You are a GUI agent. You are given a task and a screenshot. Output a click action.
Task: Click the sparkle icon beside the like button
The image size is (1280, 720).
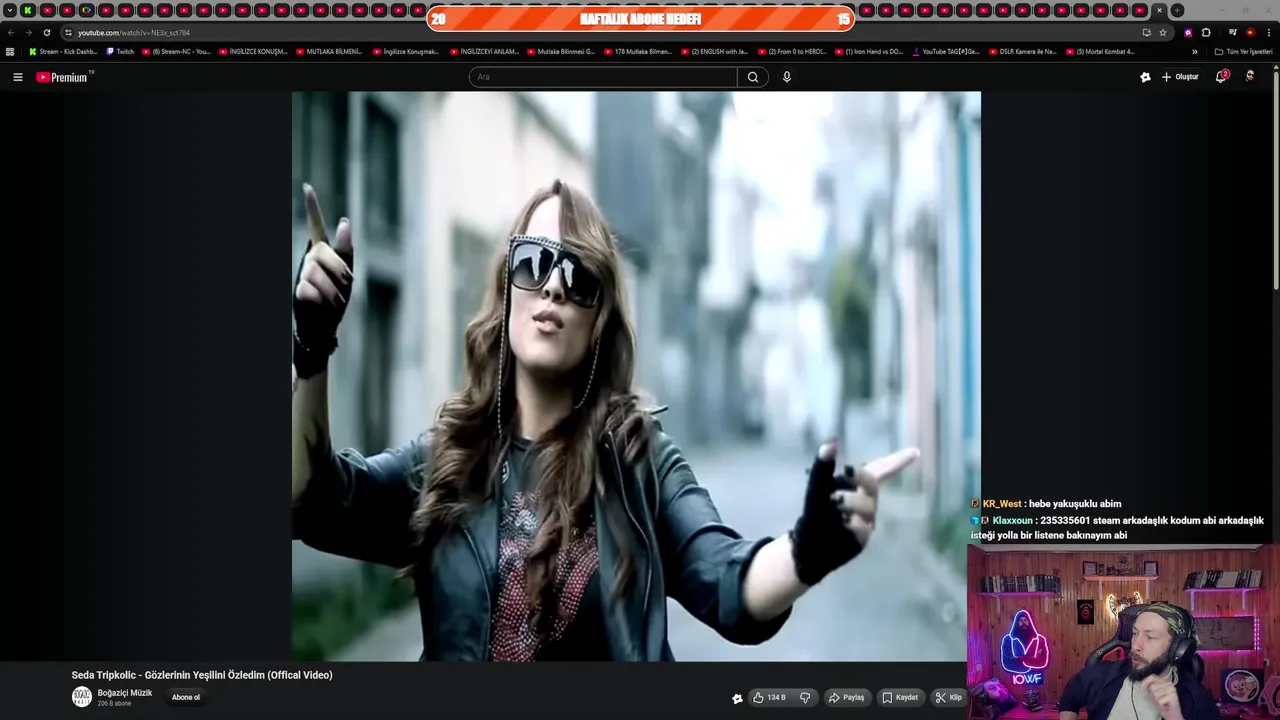(x=738, y=698)
